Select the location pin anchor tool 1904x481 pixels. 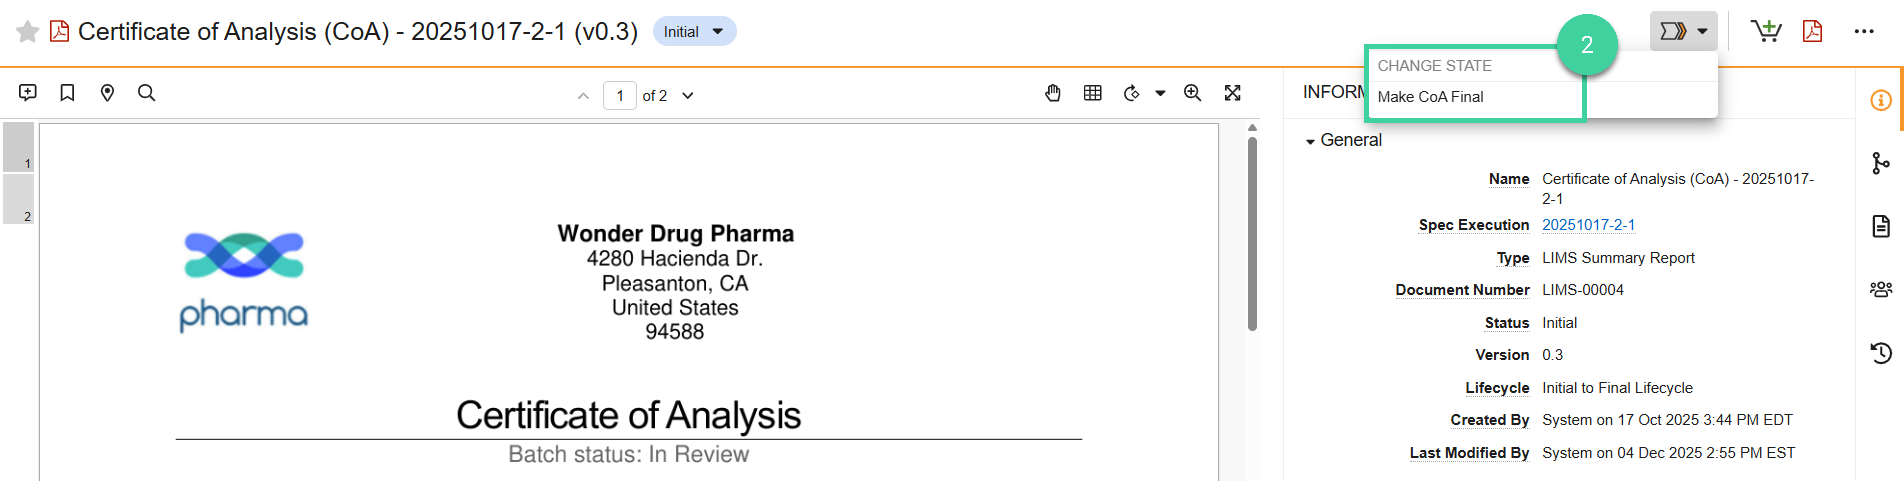pyautogui.click(x=107, y=93)
